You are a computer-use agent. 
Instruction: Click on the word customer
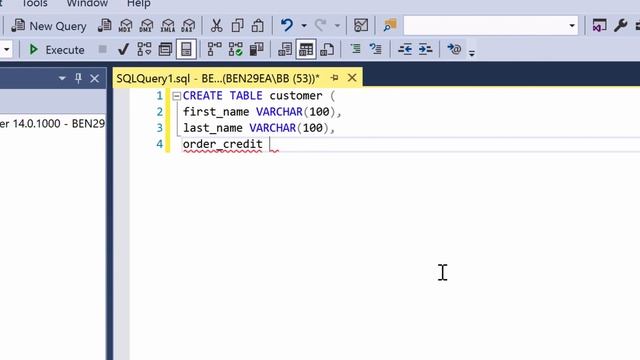(296, 96)
